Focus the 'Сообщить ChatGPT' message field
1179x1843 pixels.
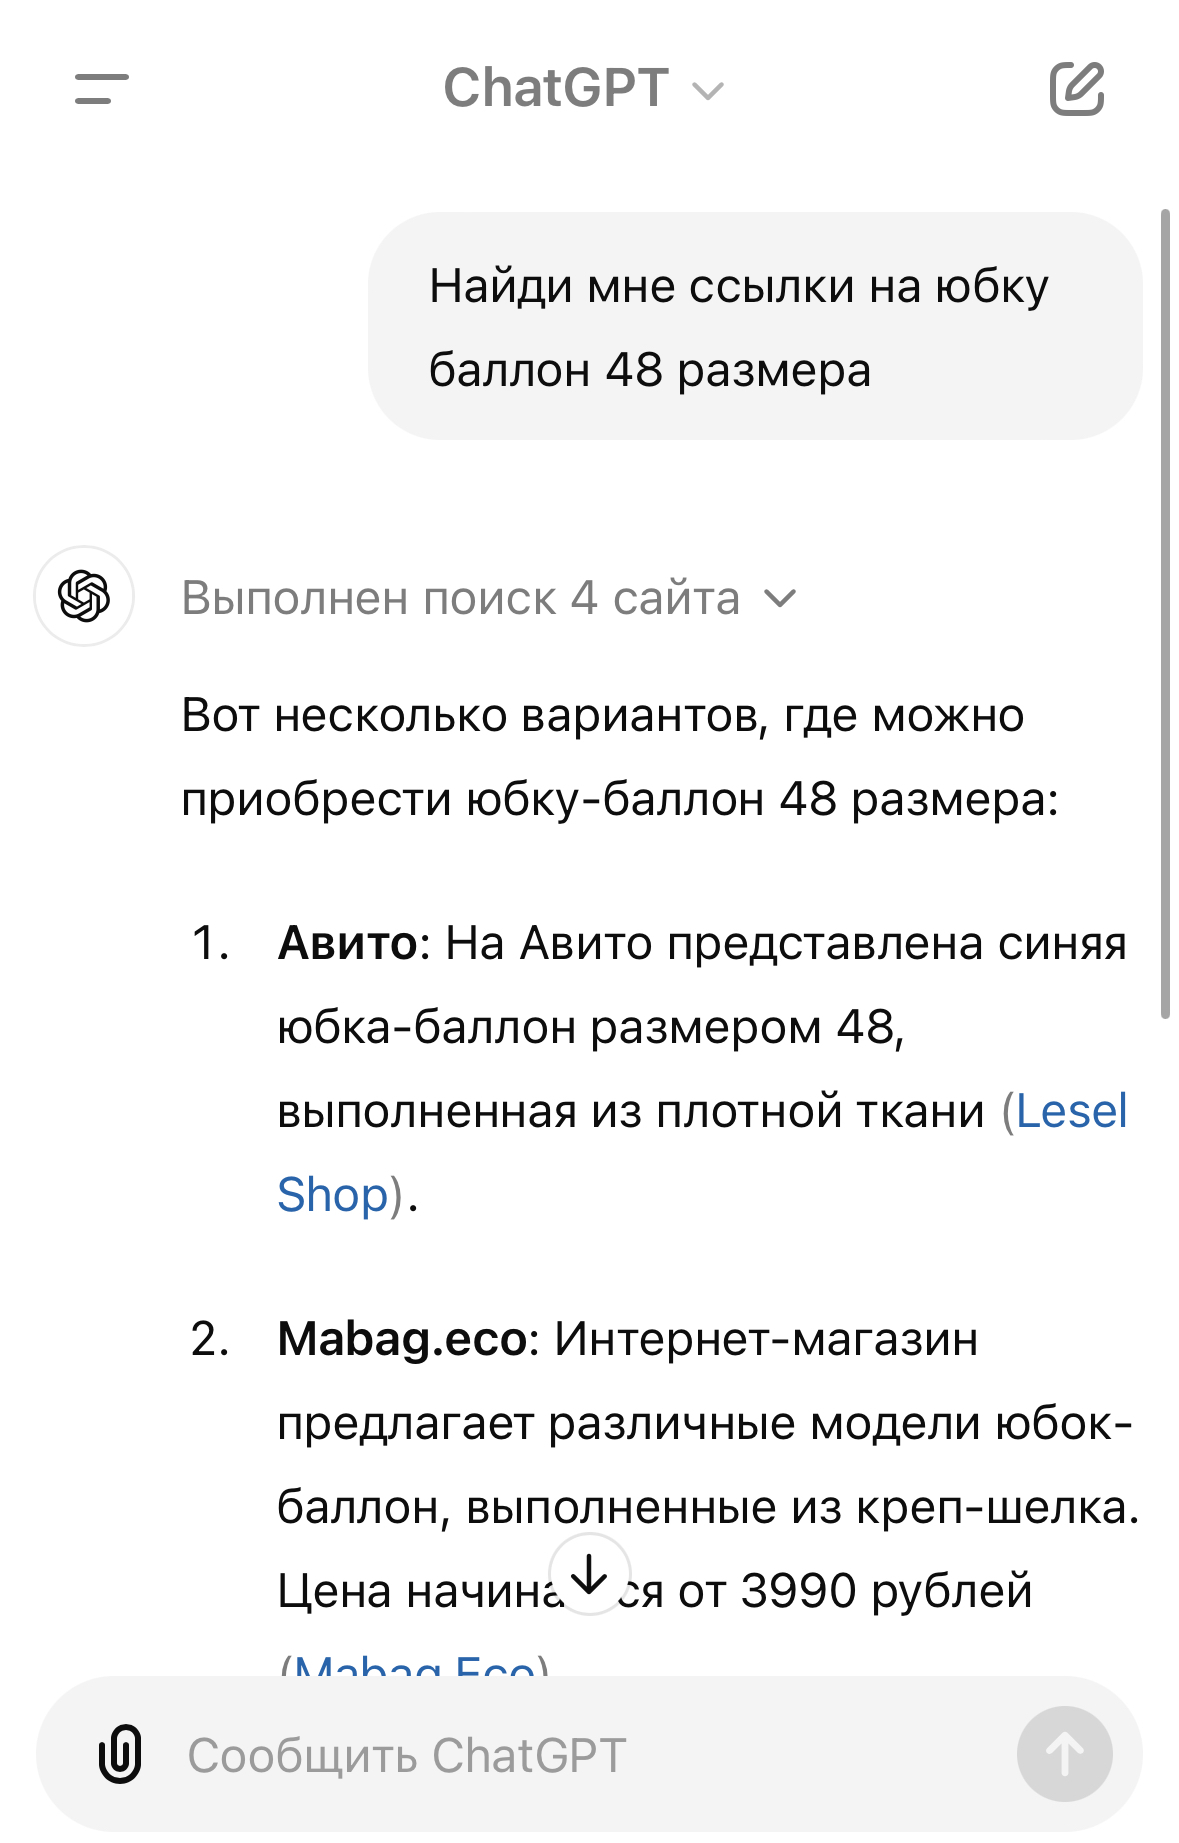point(589,1754)
